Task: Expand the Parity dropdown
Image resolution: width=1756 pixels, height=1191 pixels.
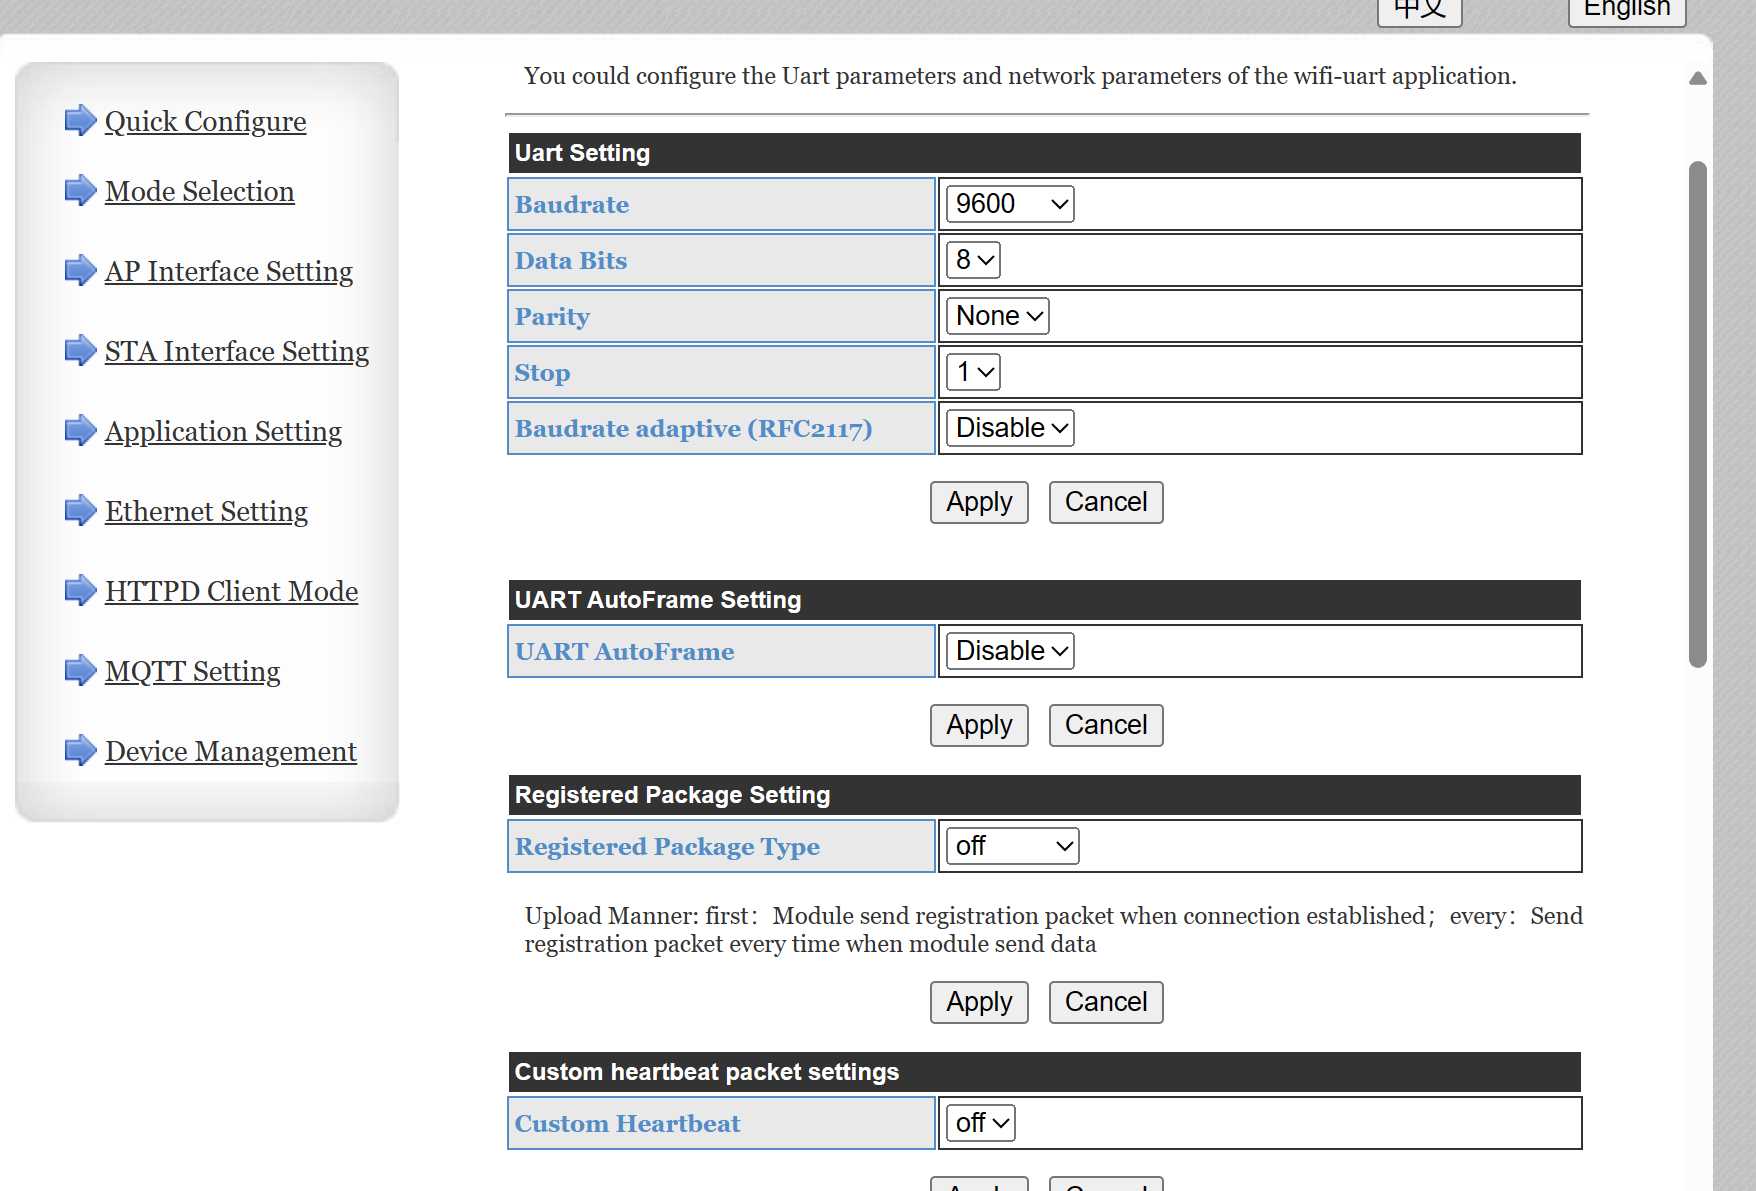Action: pos(997,316)
